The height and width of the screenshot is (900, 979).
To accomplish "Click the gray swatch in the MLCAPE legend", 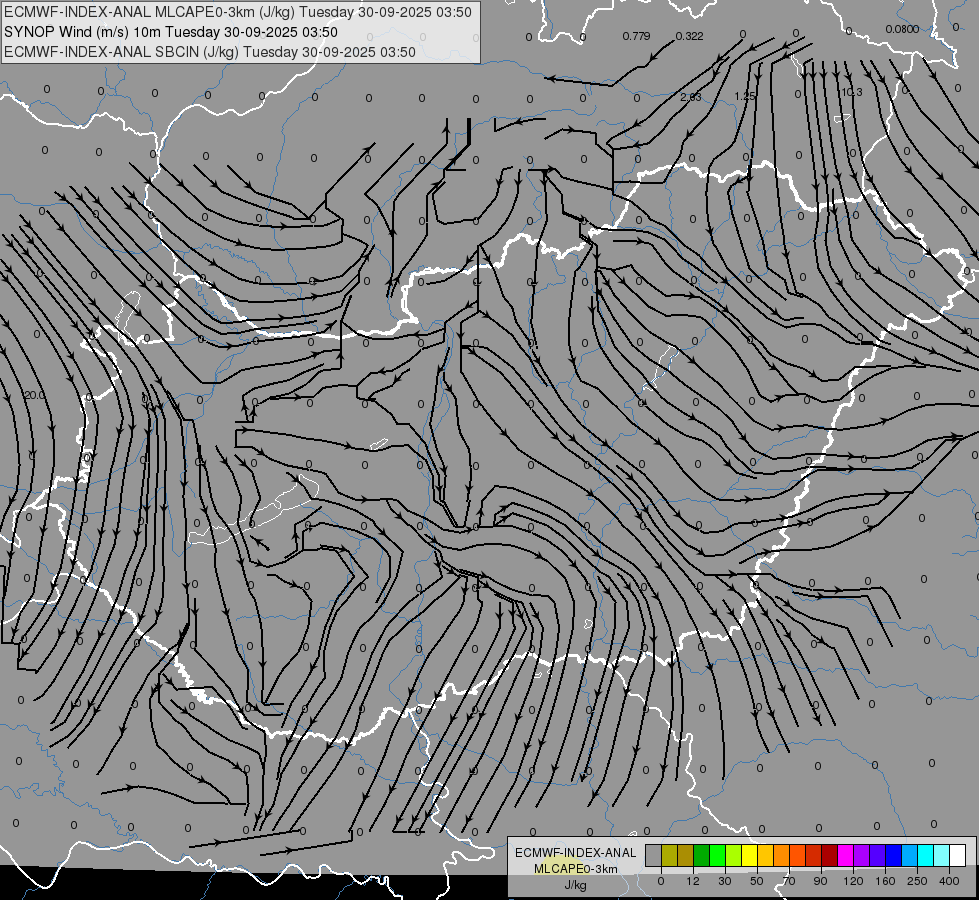I will 654,855.
